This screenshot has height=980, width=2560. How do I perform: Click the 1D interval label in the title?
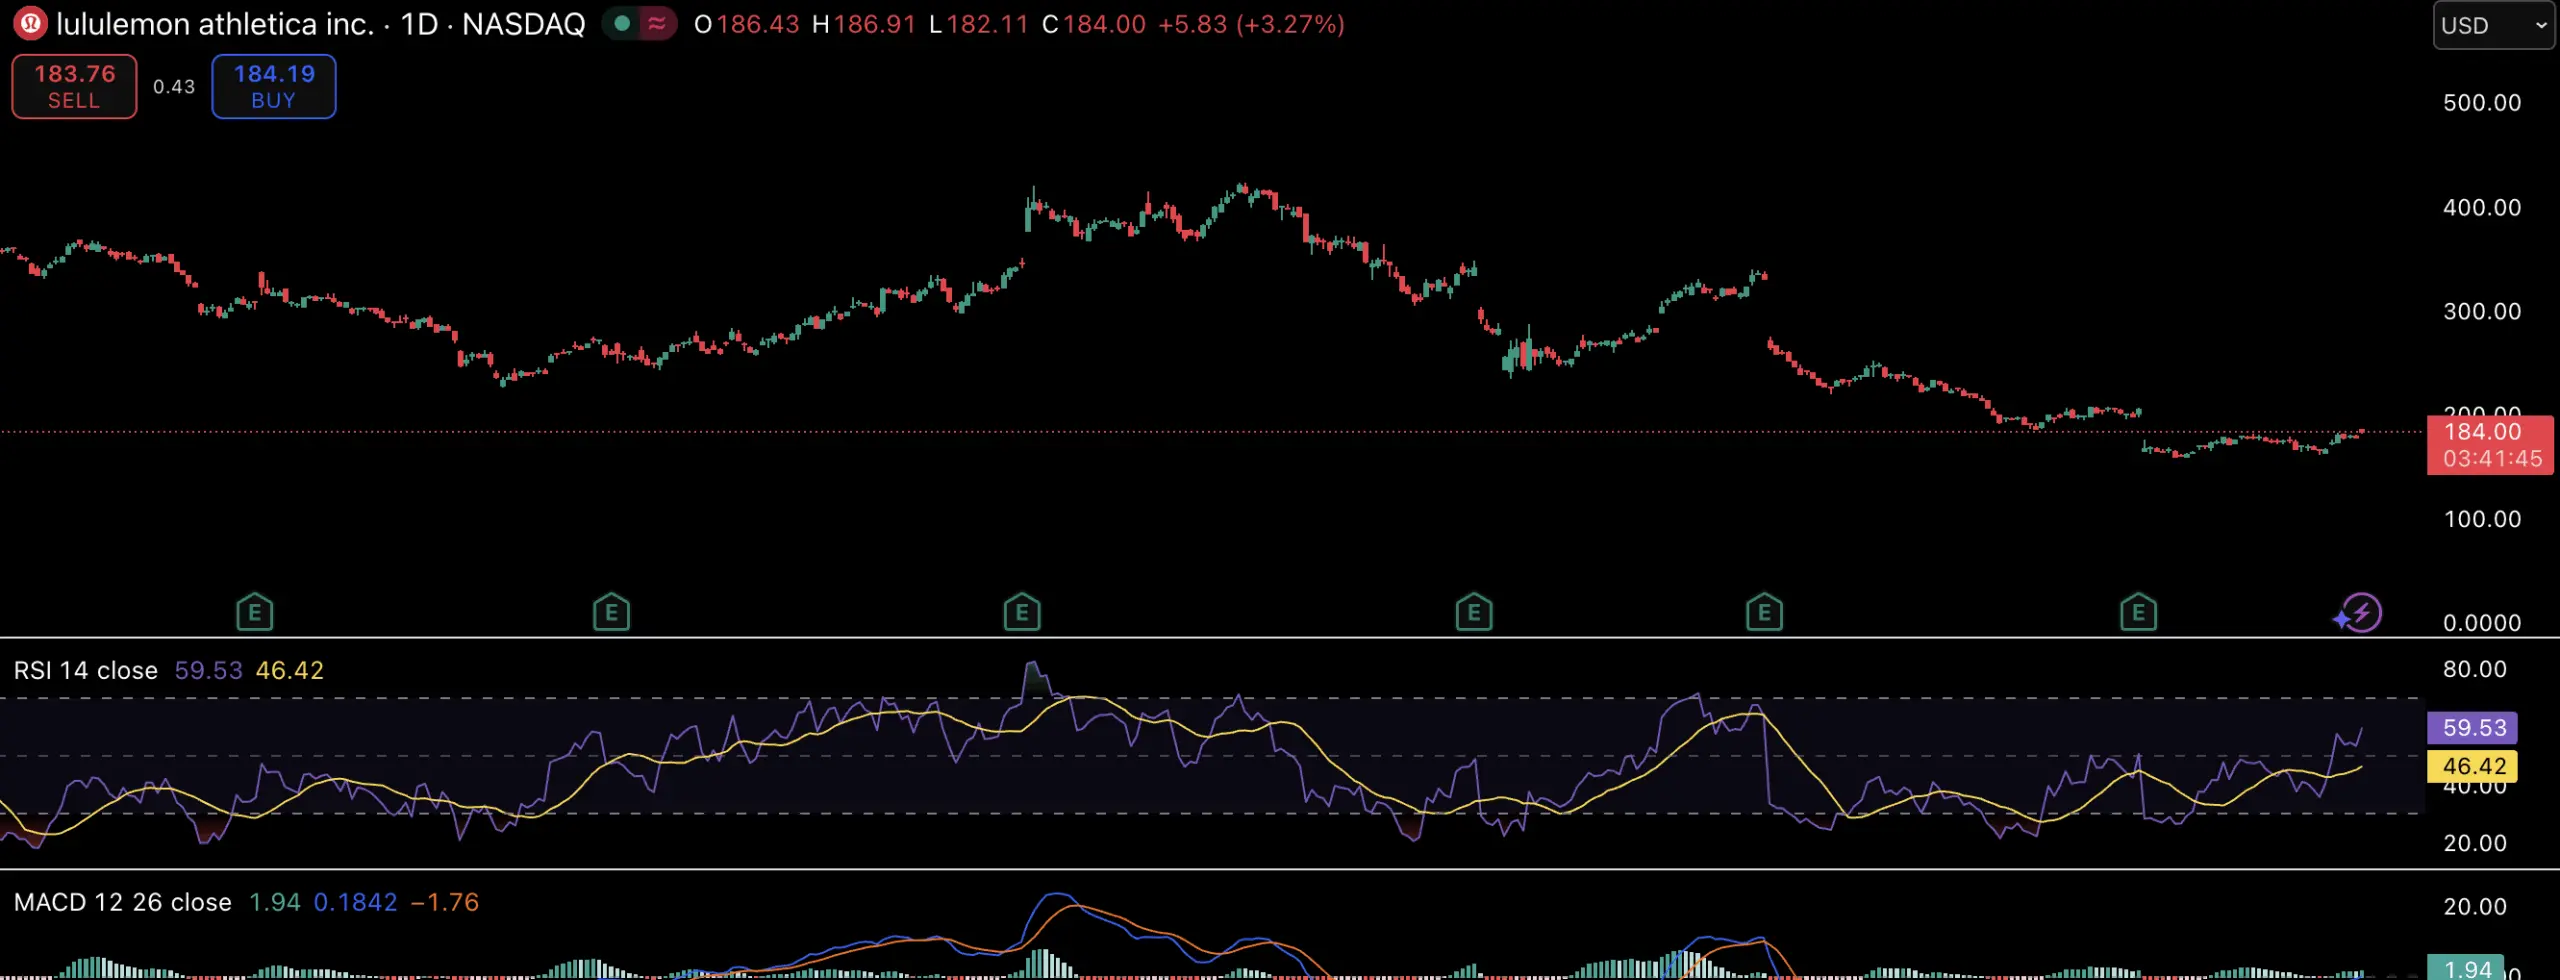click(x=419, y=24)
